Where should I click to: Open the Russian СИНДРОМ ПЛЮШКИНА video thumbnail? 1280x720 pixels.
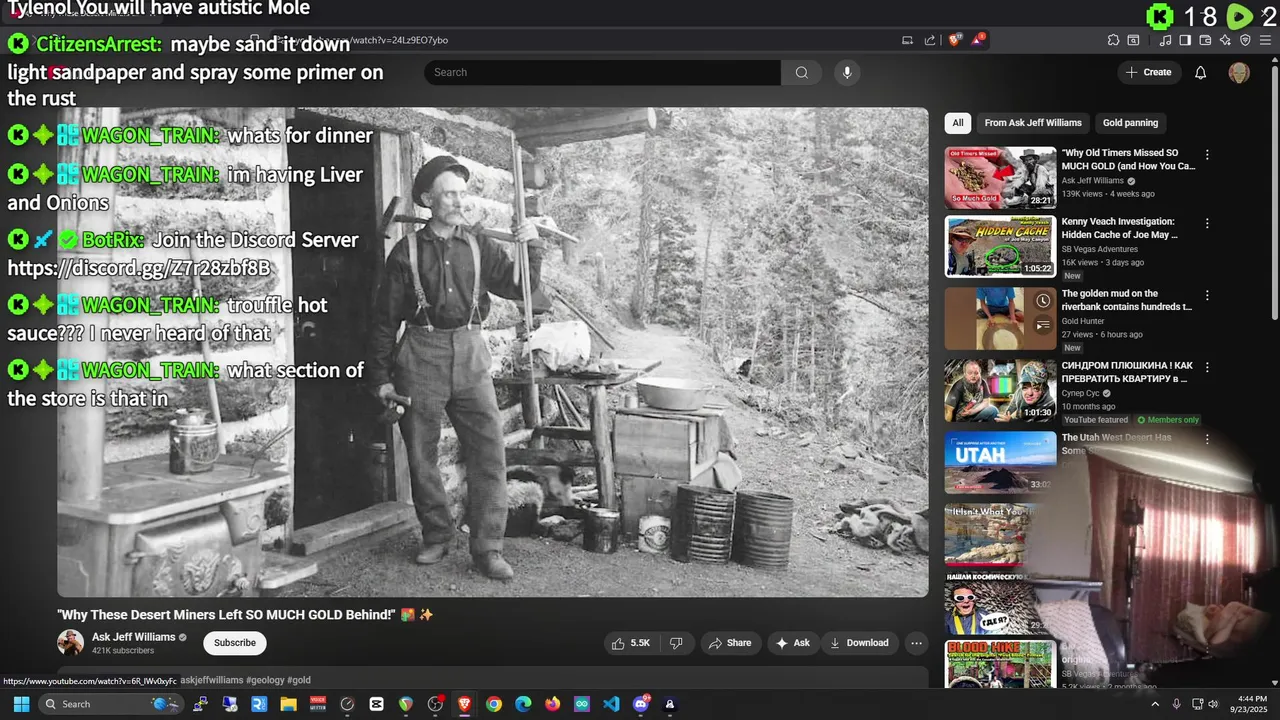(1000, 390)
